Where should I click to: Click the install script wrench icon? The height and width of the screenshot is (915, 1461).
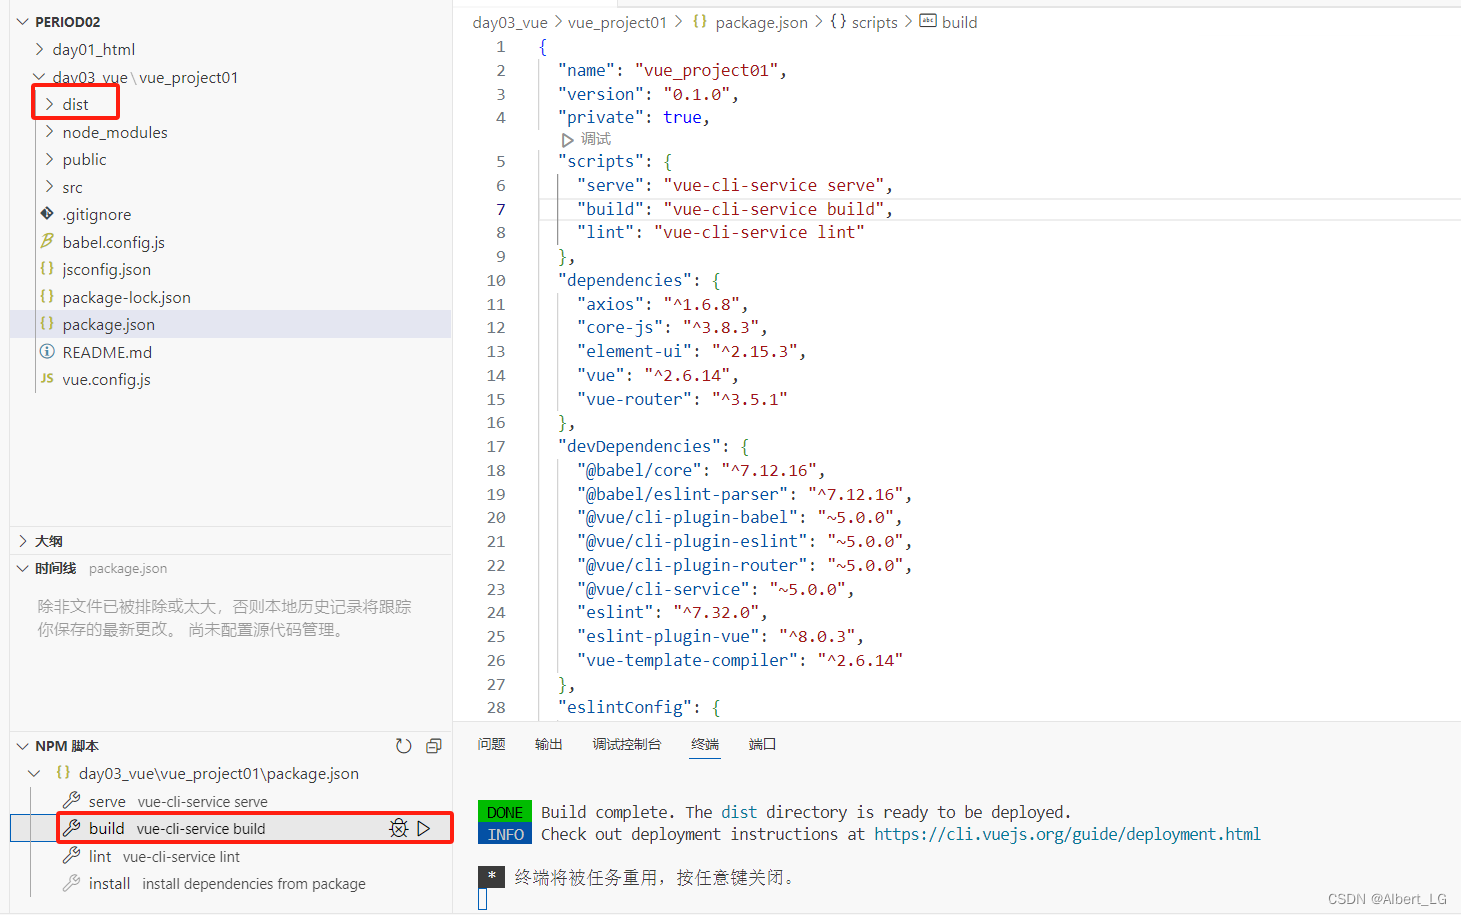[71, 883]
